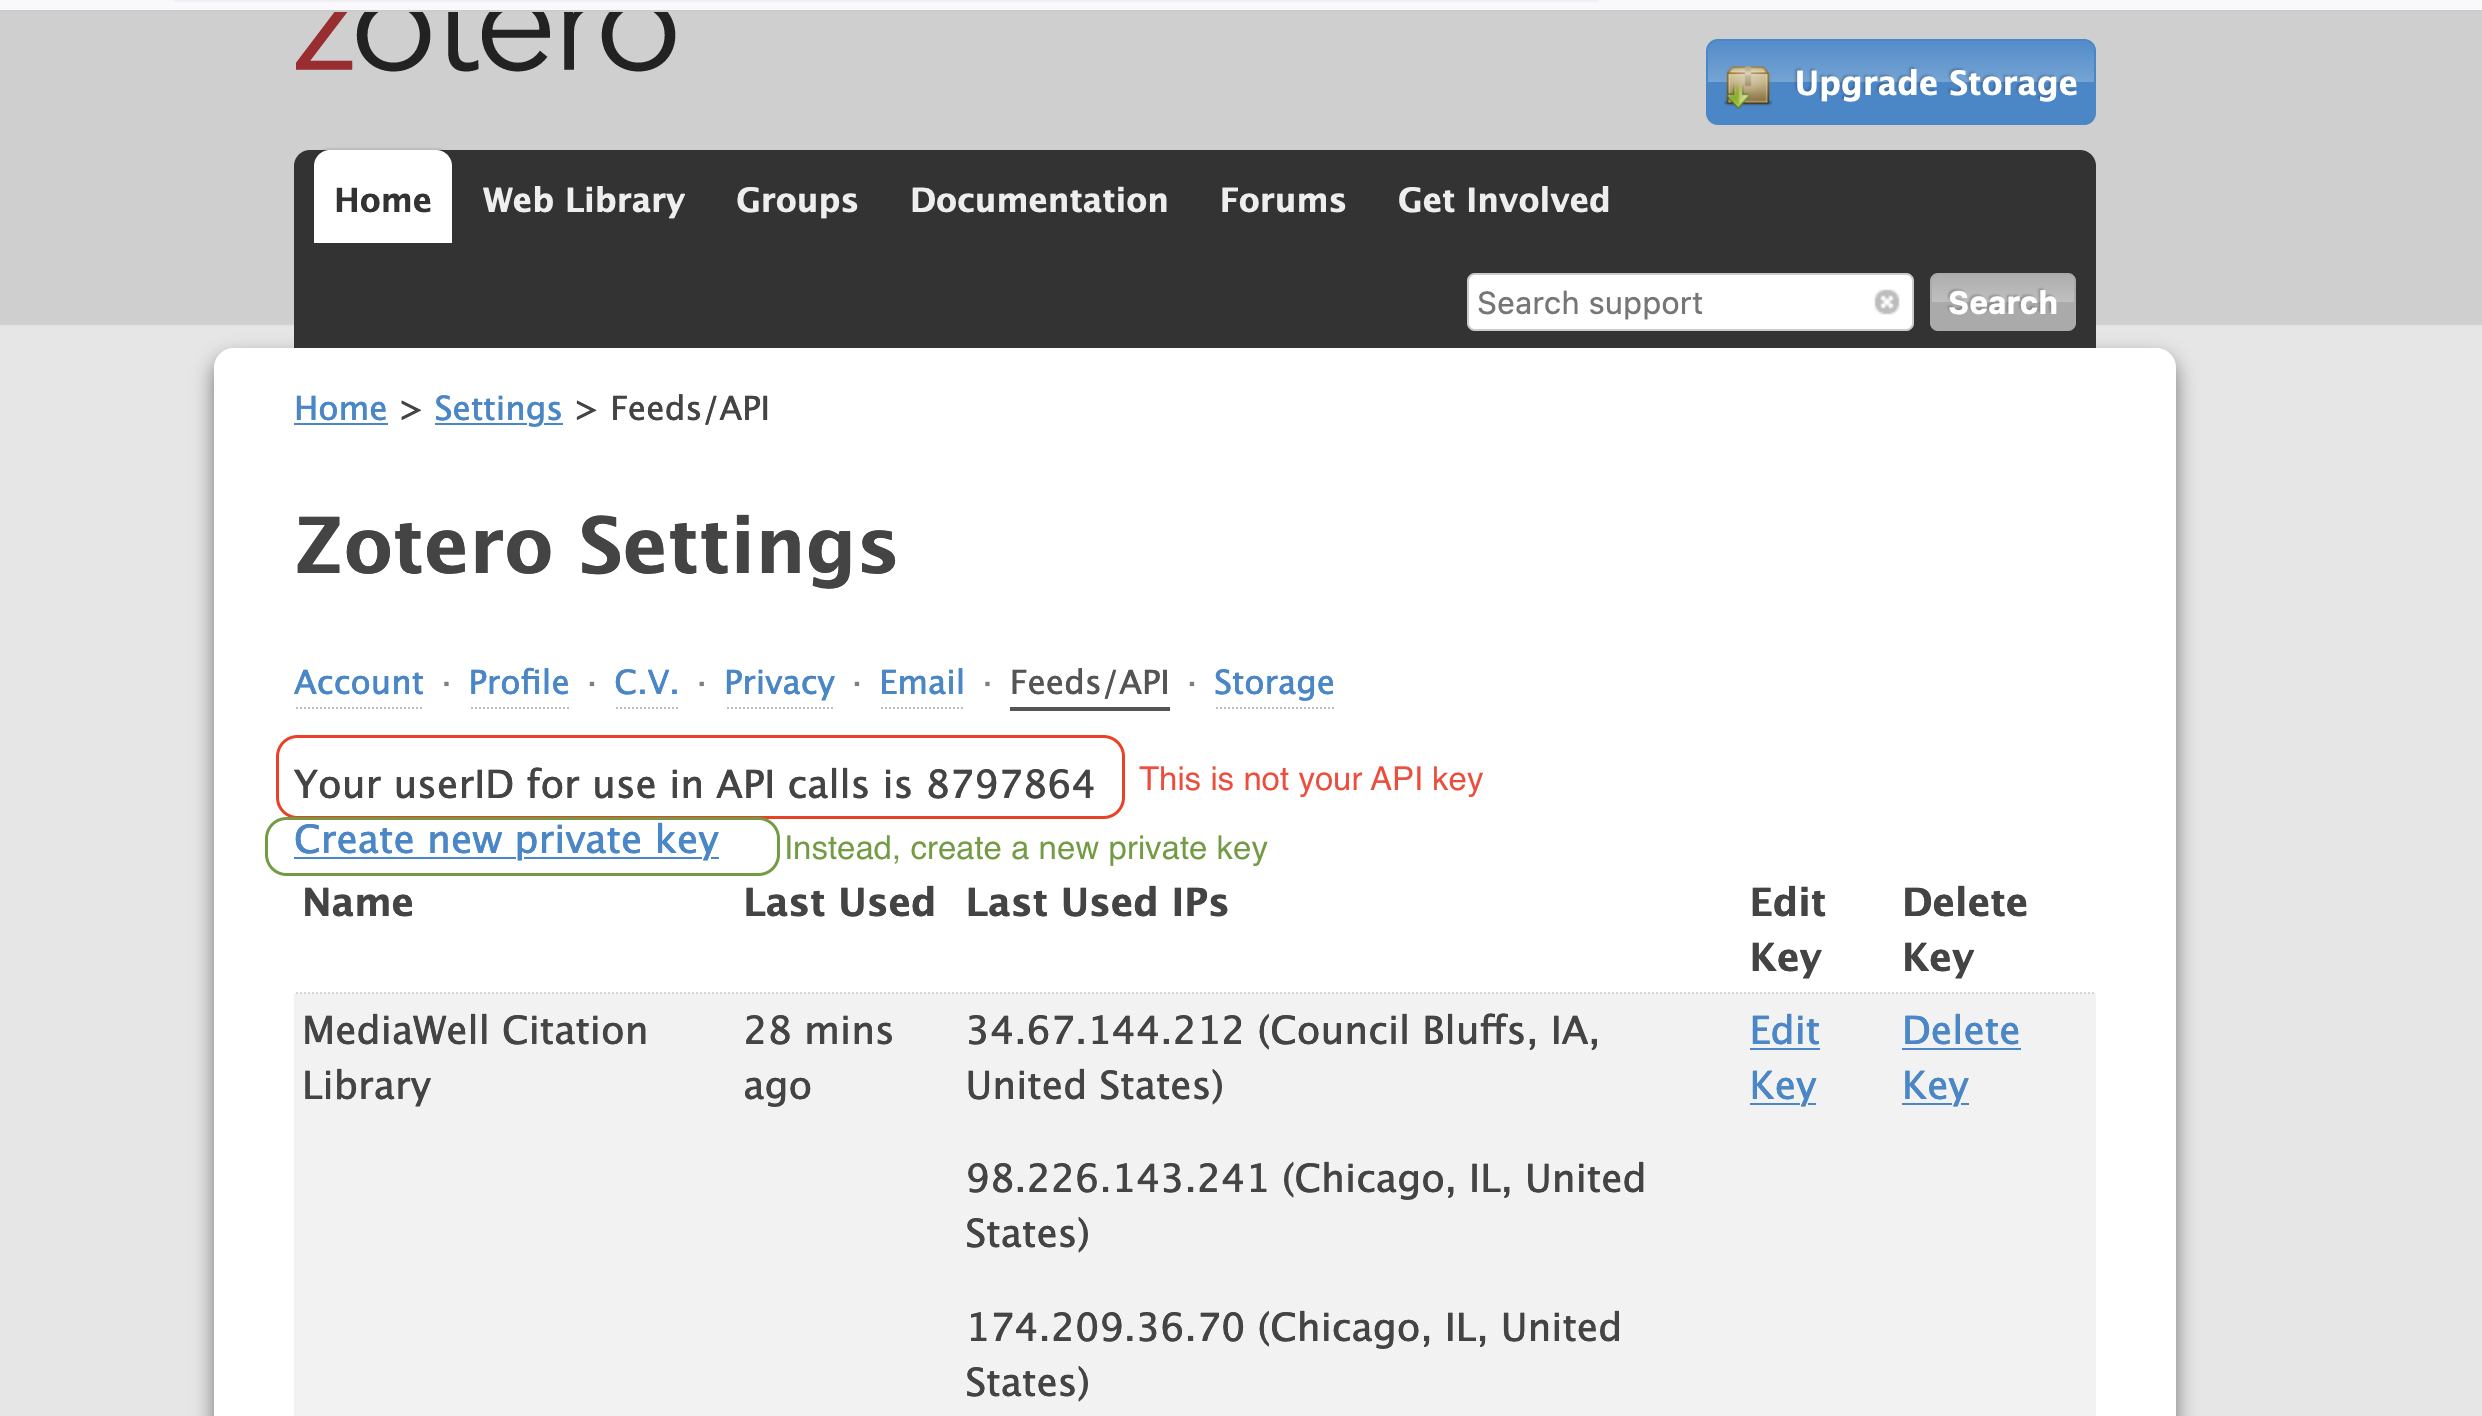Screen dimensions: 2482x1416
Task: Open Documentation in the nav bar
Action: click(1038, 199)
